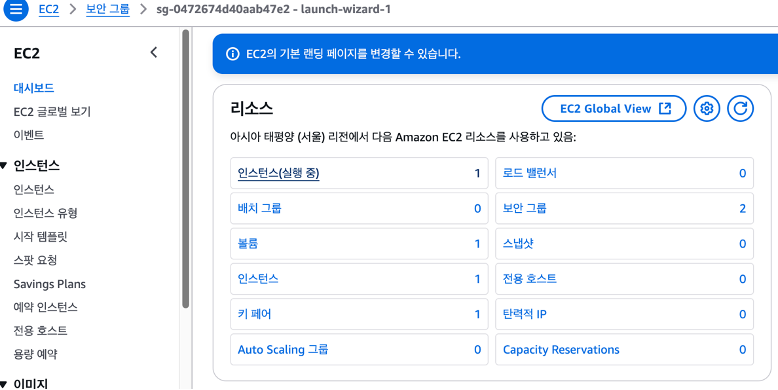Open the hamburger navigation menu

click(16, 9)
